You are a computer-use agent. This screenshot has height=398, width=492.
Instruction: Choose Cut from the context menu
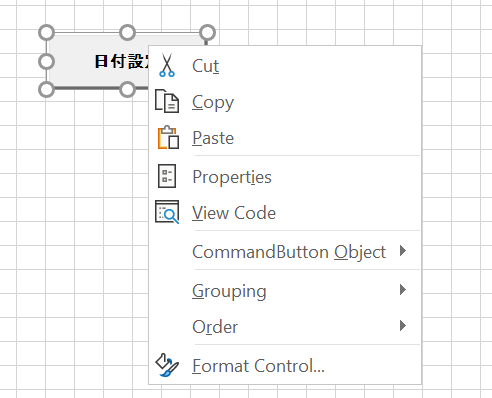(285, 65)
